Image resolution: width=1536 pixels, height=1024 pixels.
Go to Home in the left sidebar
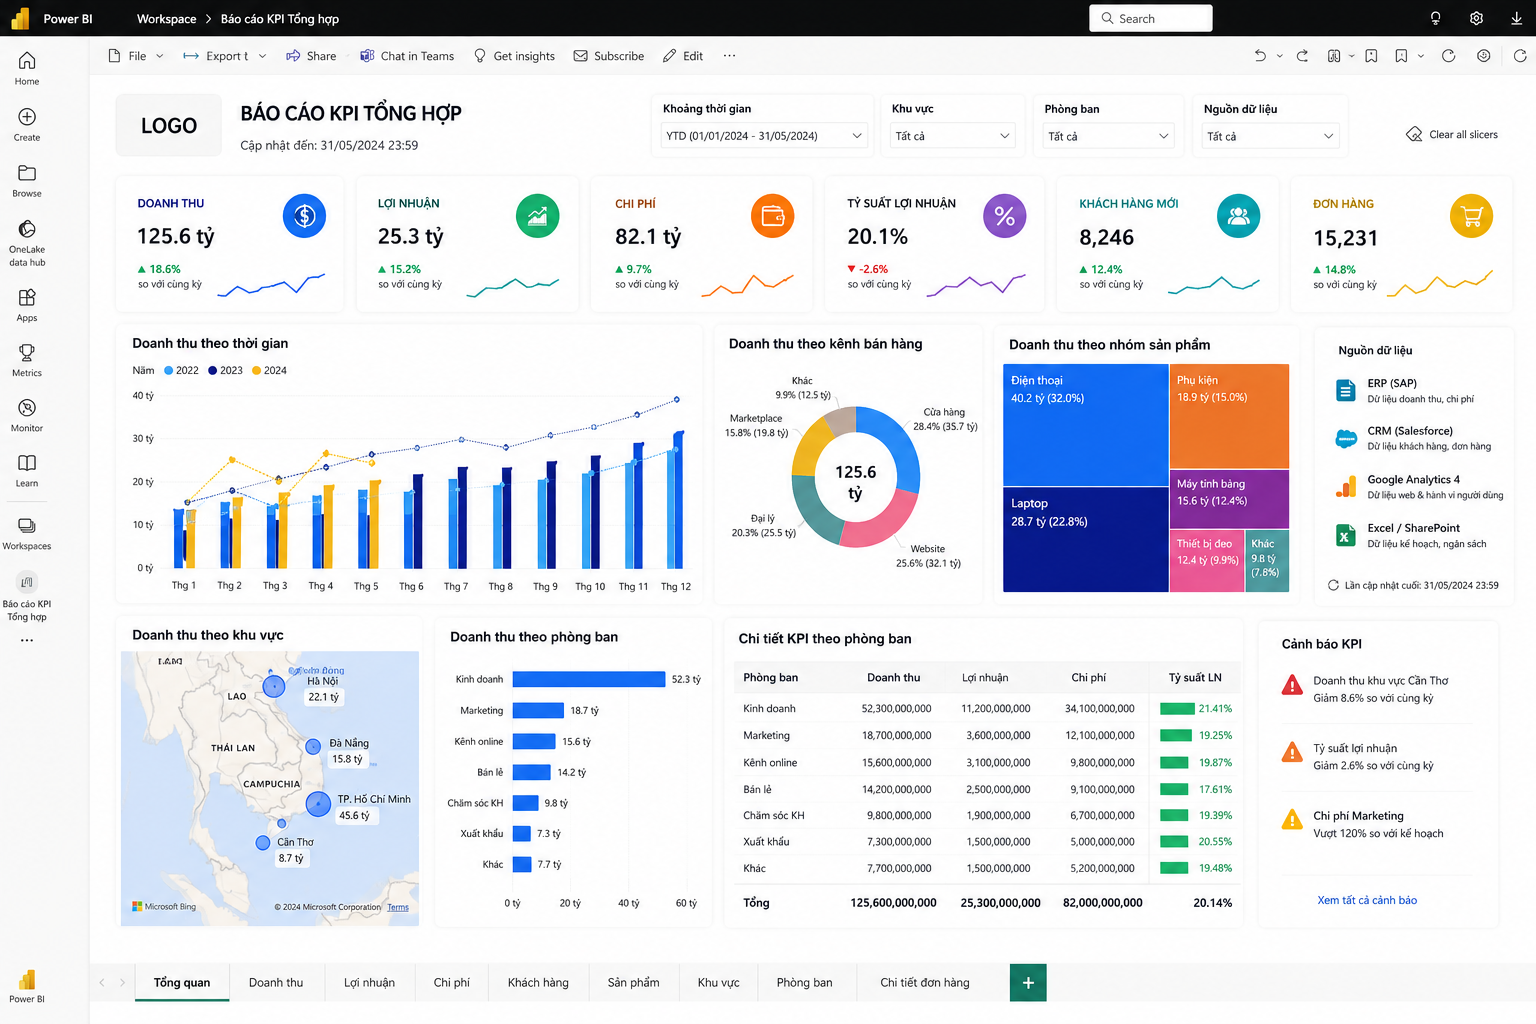[x=27, y=68]
